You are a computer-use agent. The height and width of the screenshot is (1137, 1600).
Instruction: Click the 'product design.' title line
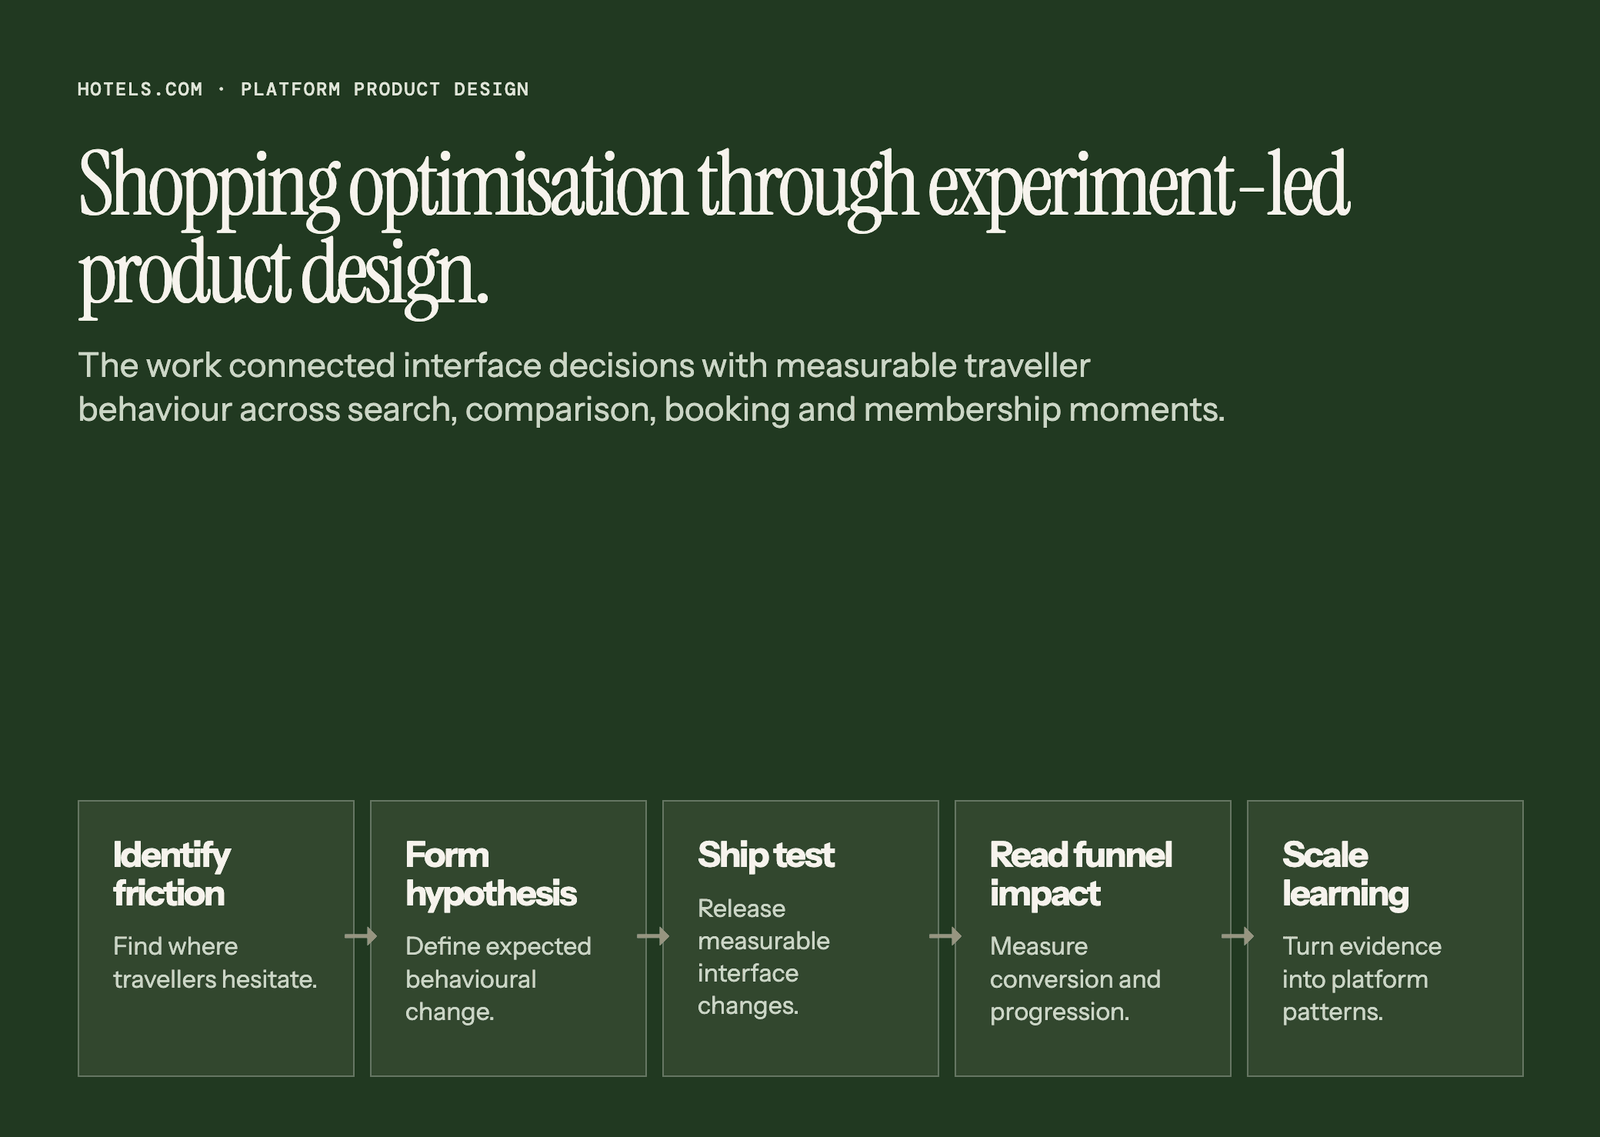coord(283,275)
